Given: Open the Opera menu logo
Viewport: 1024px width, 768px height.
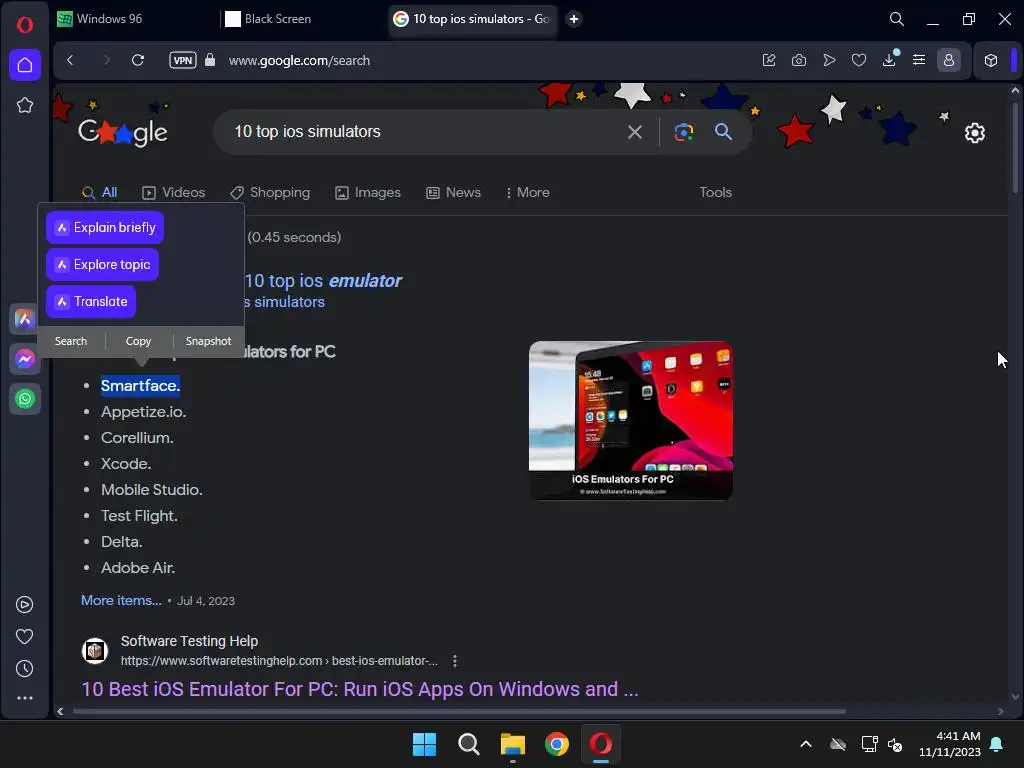Looking at the screenshot, I should [x=25, y=25].
